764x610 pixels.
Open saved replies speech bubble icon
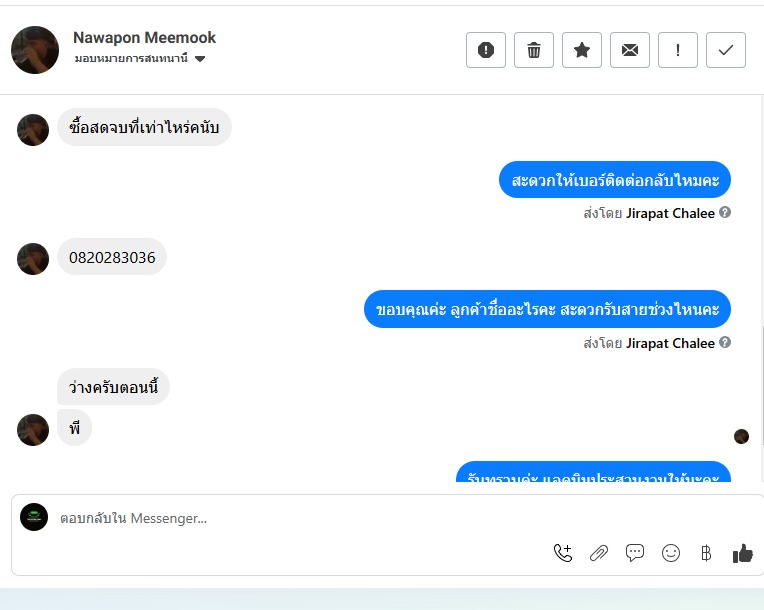(x=634, y=553)
